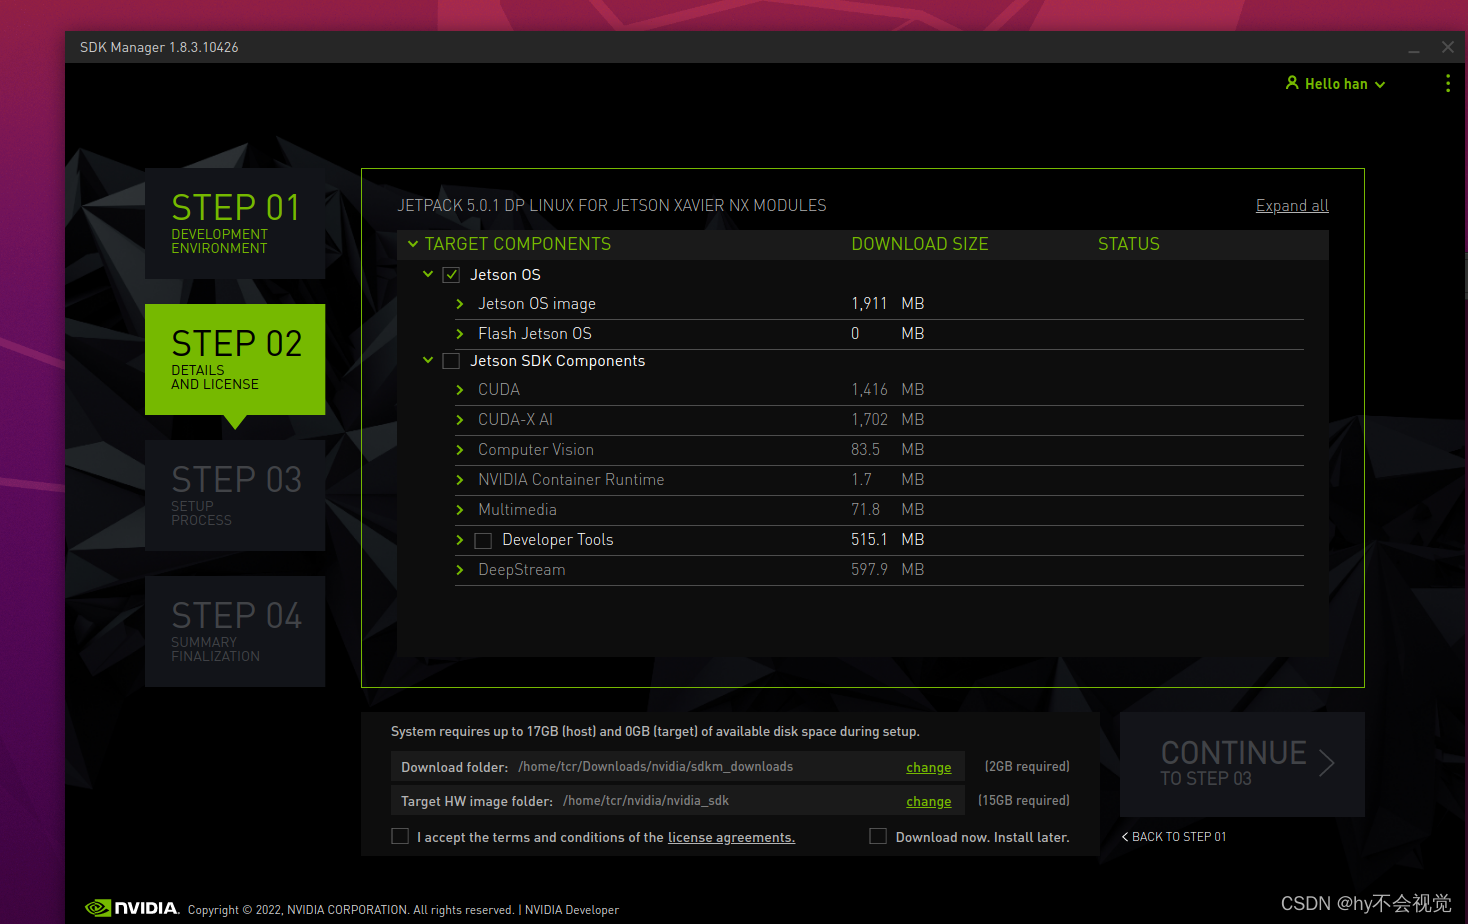The image size is (1468, 924).
Task: Click Continue to Step 03 button
Action: coord(1242,764)
